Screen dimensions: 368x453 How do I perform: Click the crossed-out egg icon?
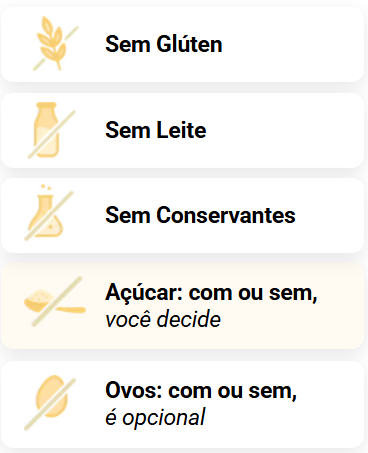pyautogui.click(x=50, y=402)
